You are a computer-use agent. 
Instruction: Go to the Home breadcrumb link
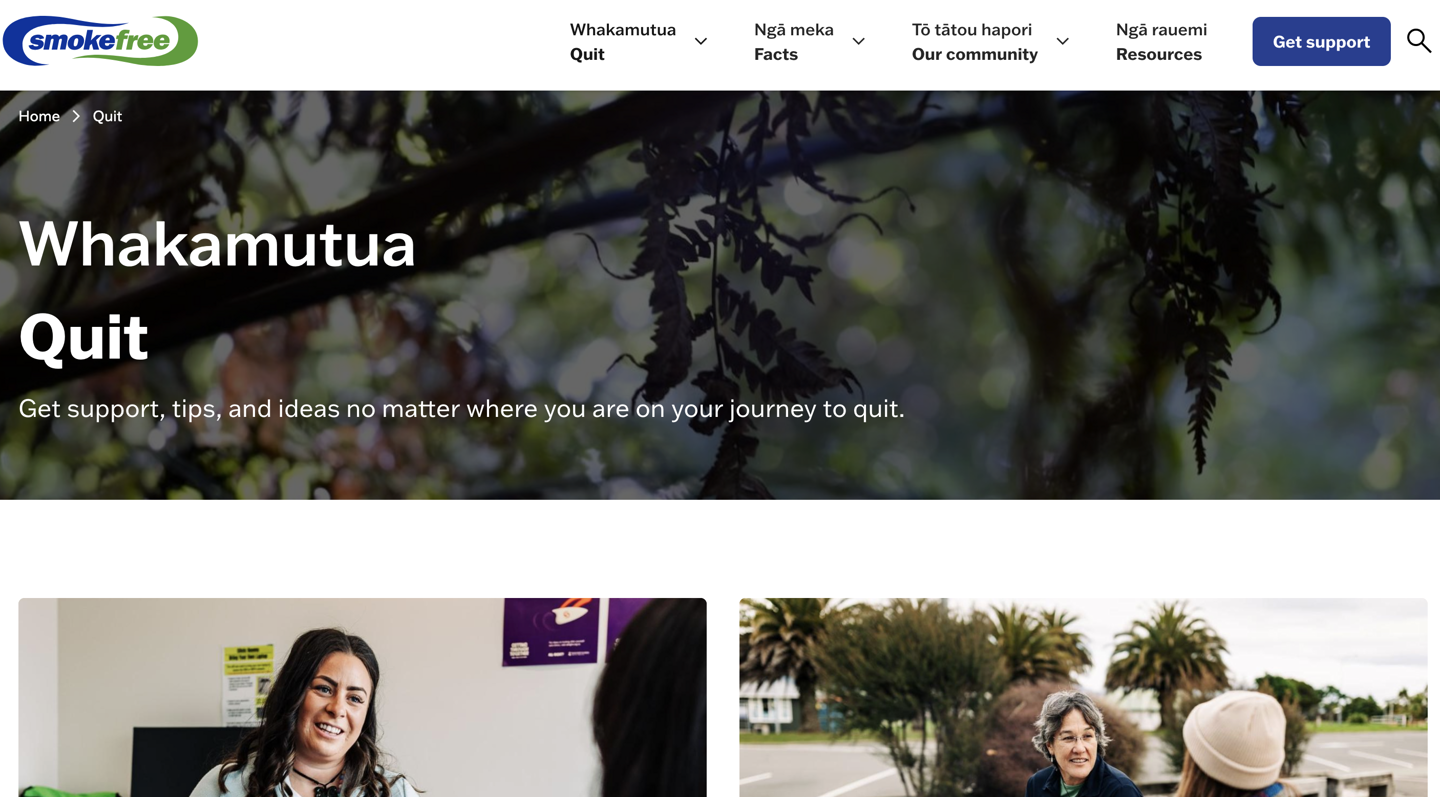[x=39, y=116]
